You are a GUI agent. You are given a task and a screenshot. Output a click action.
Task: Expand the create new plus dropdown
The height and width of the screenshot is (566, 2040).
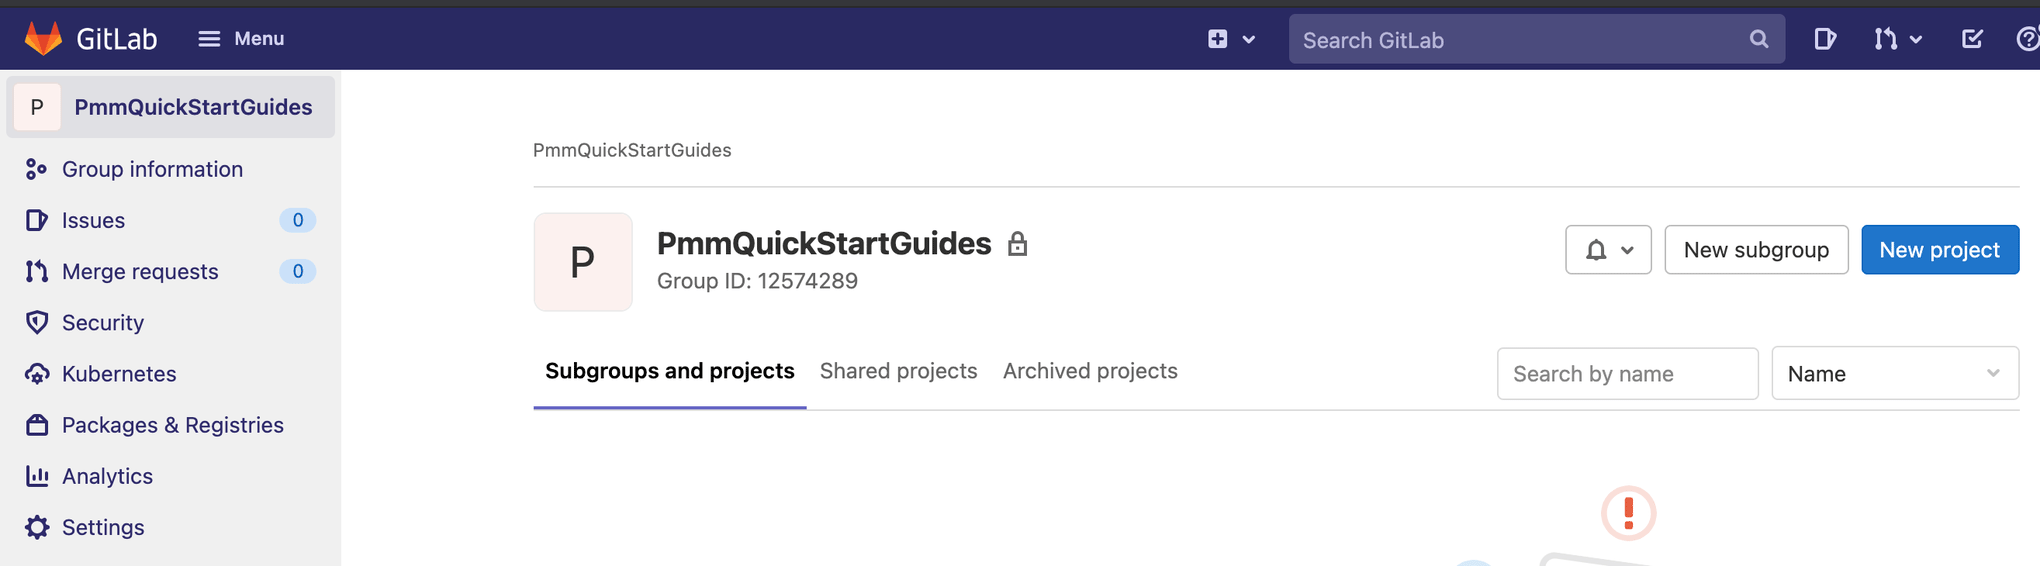coord(1230,39)
